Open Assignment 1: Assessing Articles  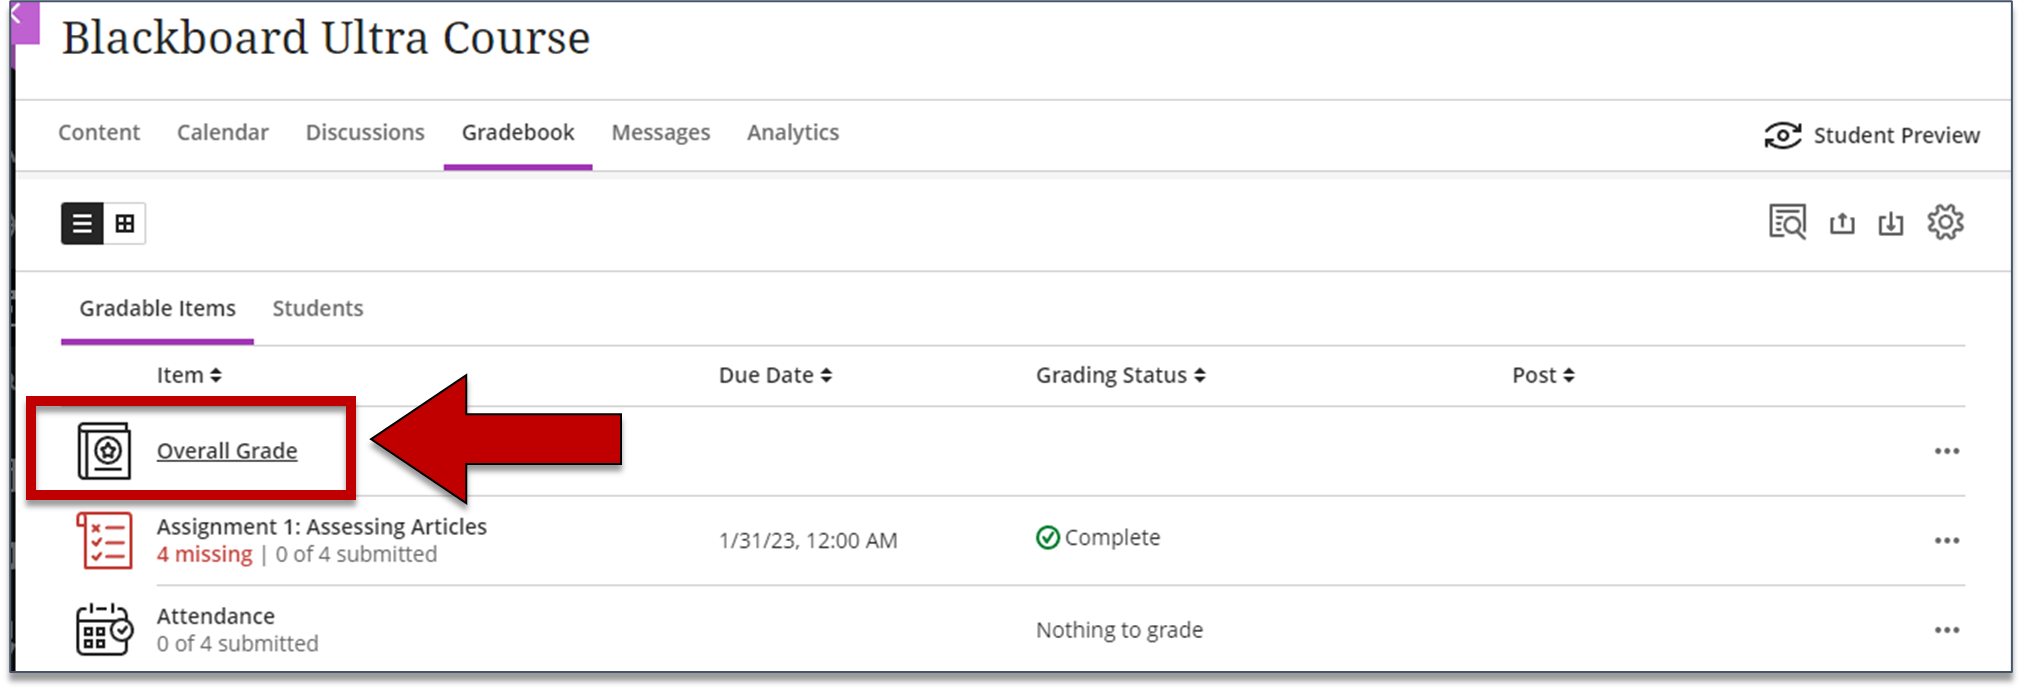point(322,526)
